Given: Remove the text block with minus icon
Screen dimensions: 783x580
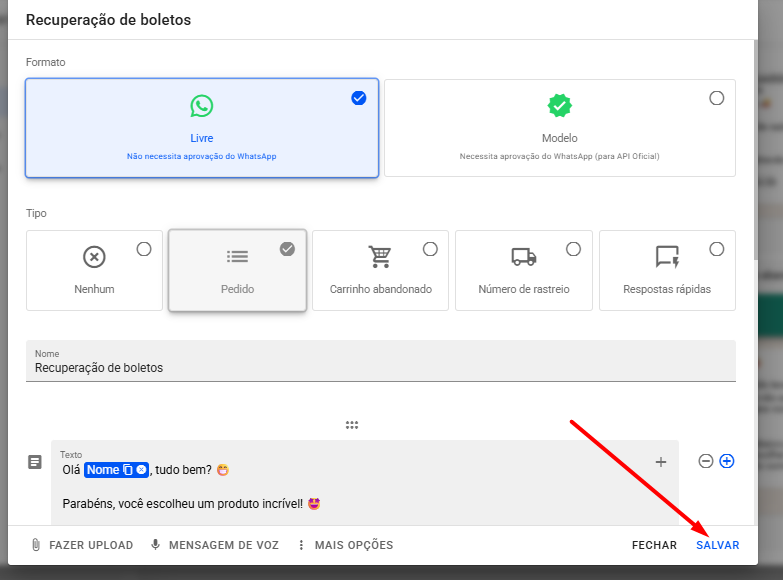Looking at the screenshot, I should pyautogui.click(x=706, y=461).
